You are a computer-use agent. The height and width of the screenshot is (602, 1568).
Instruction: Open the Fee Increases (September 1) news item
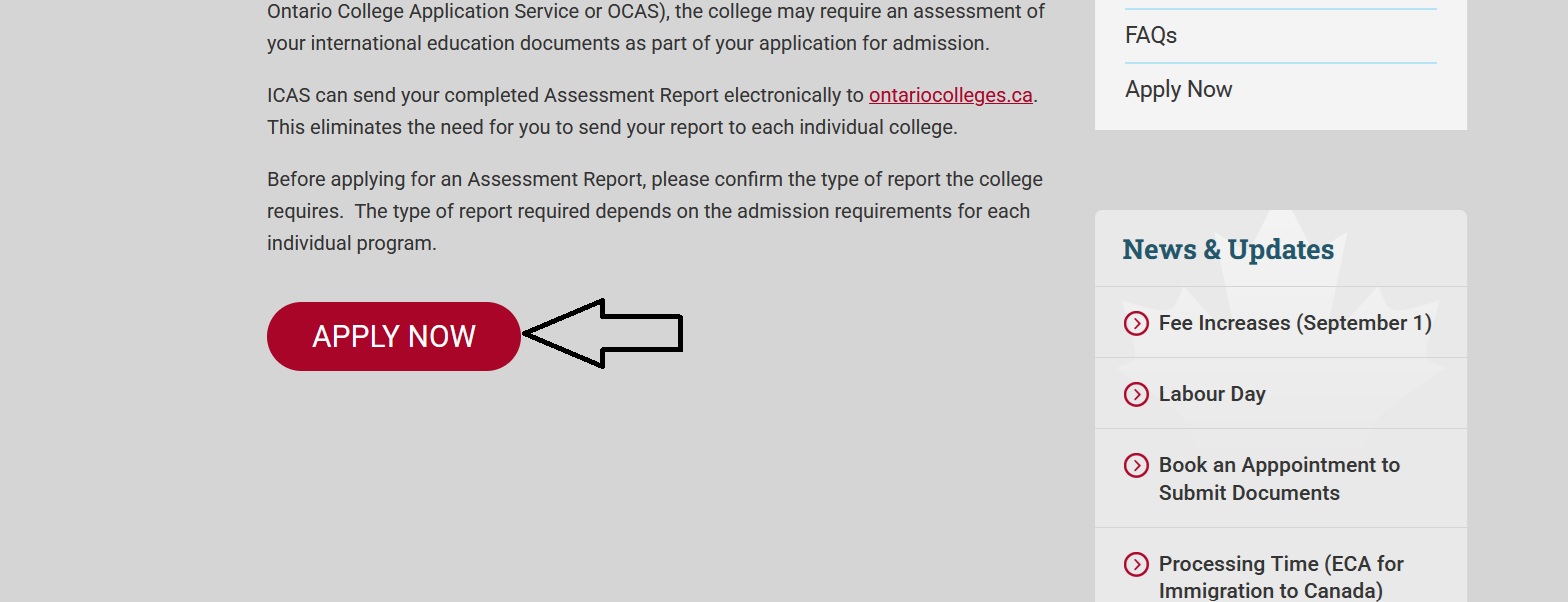coord(1295,323)
